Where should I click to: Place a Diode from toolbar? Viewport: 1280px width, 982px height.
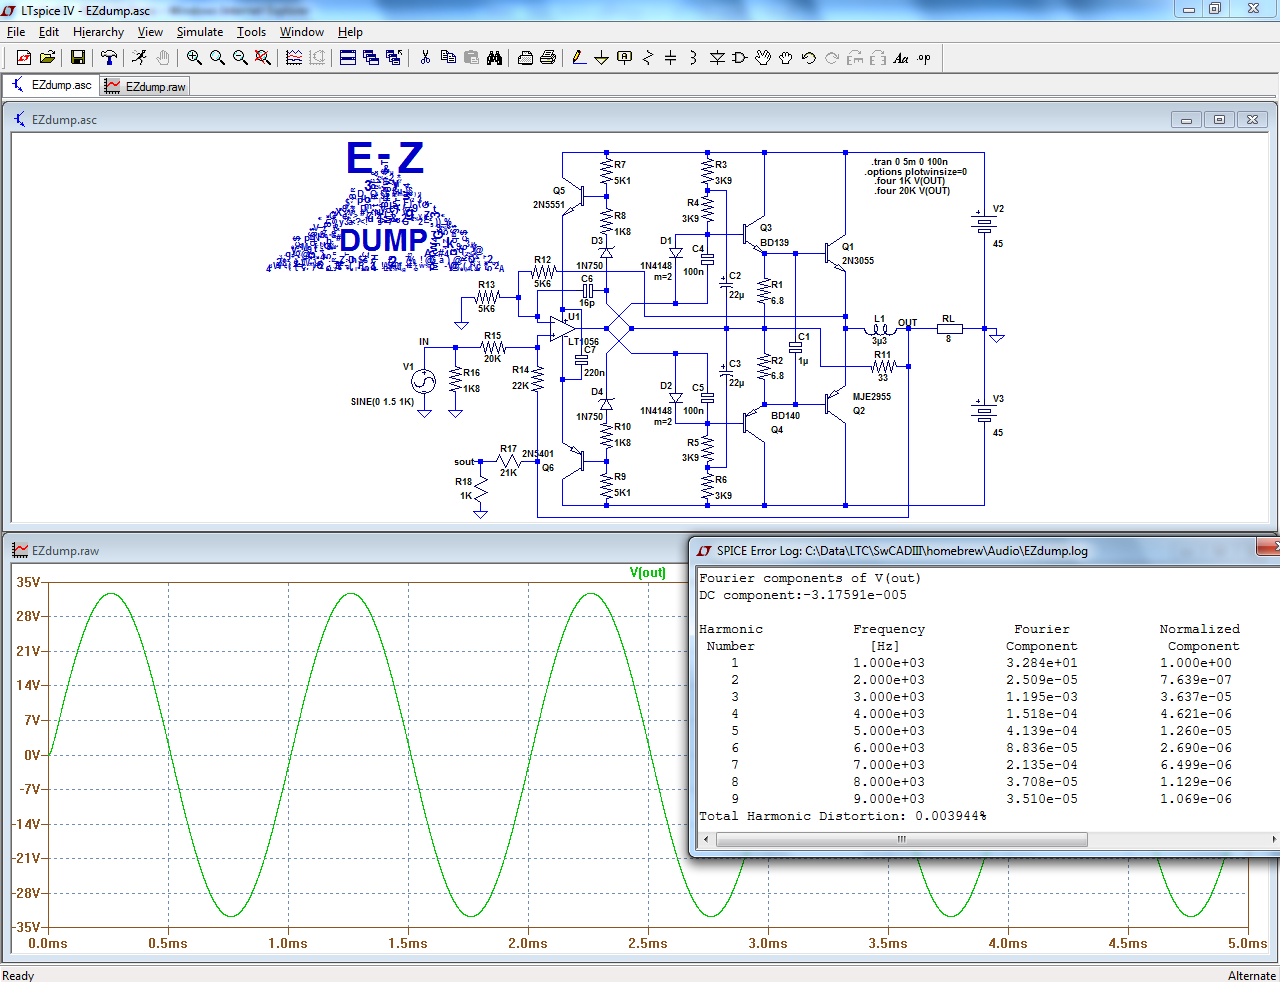[717, 58]
